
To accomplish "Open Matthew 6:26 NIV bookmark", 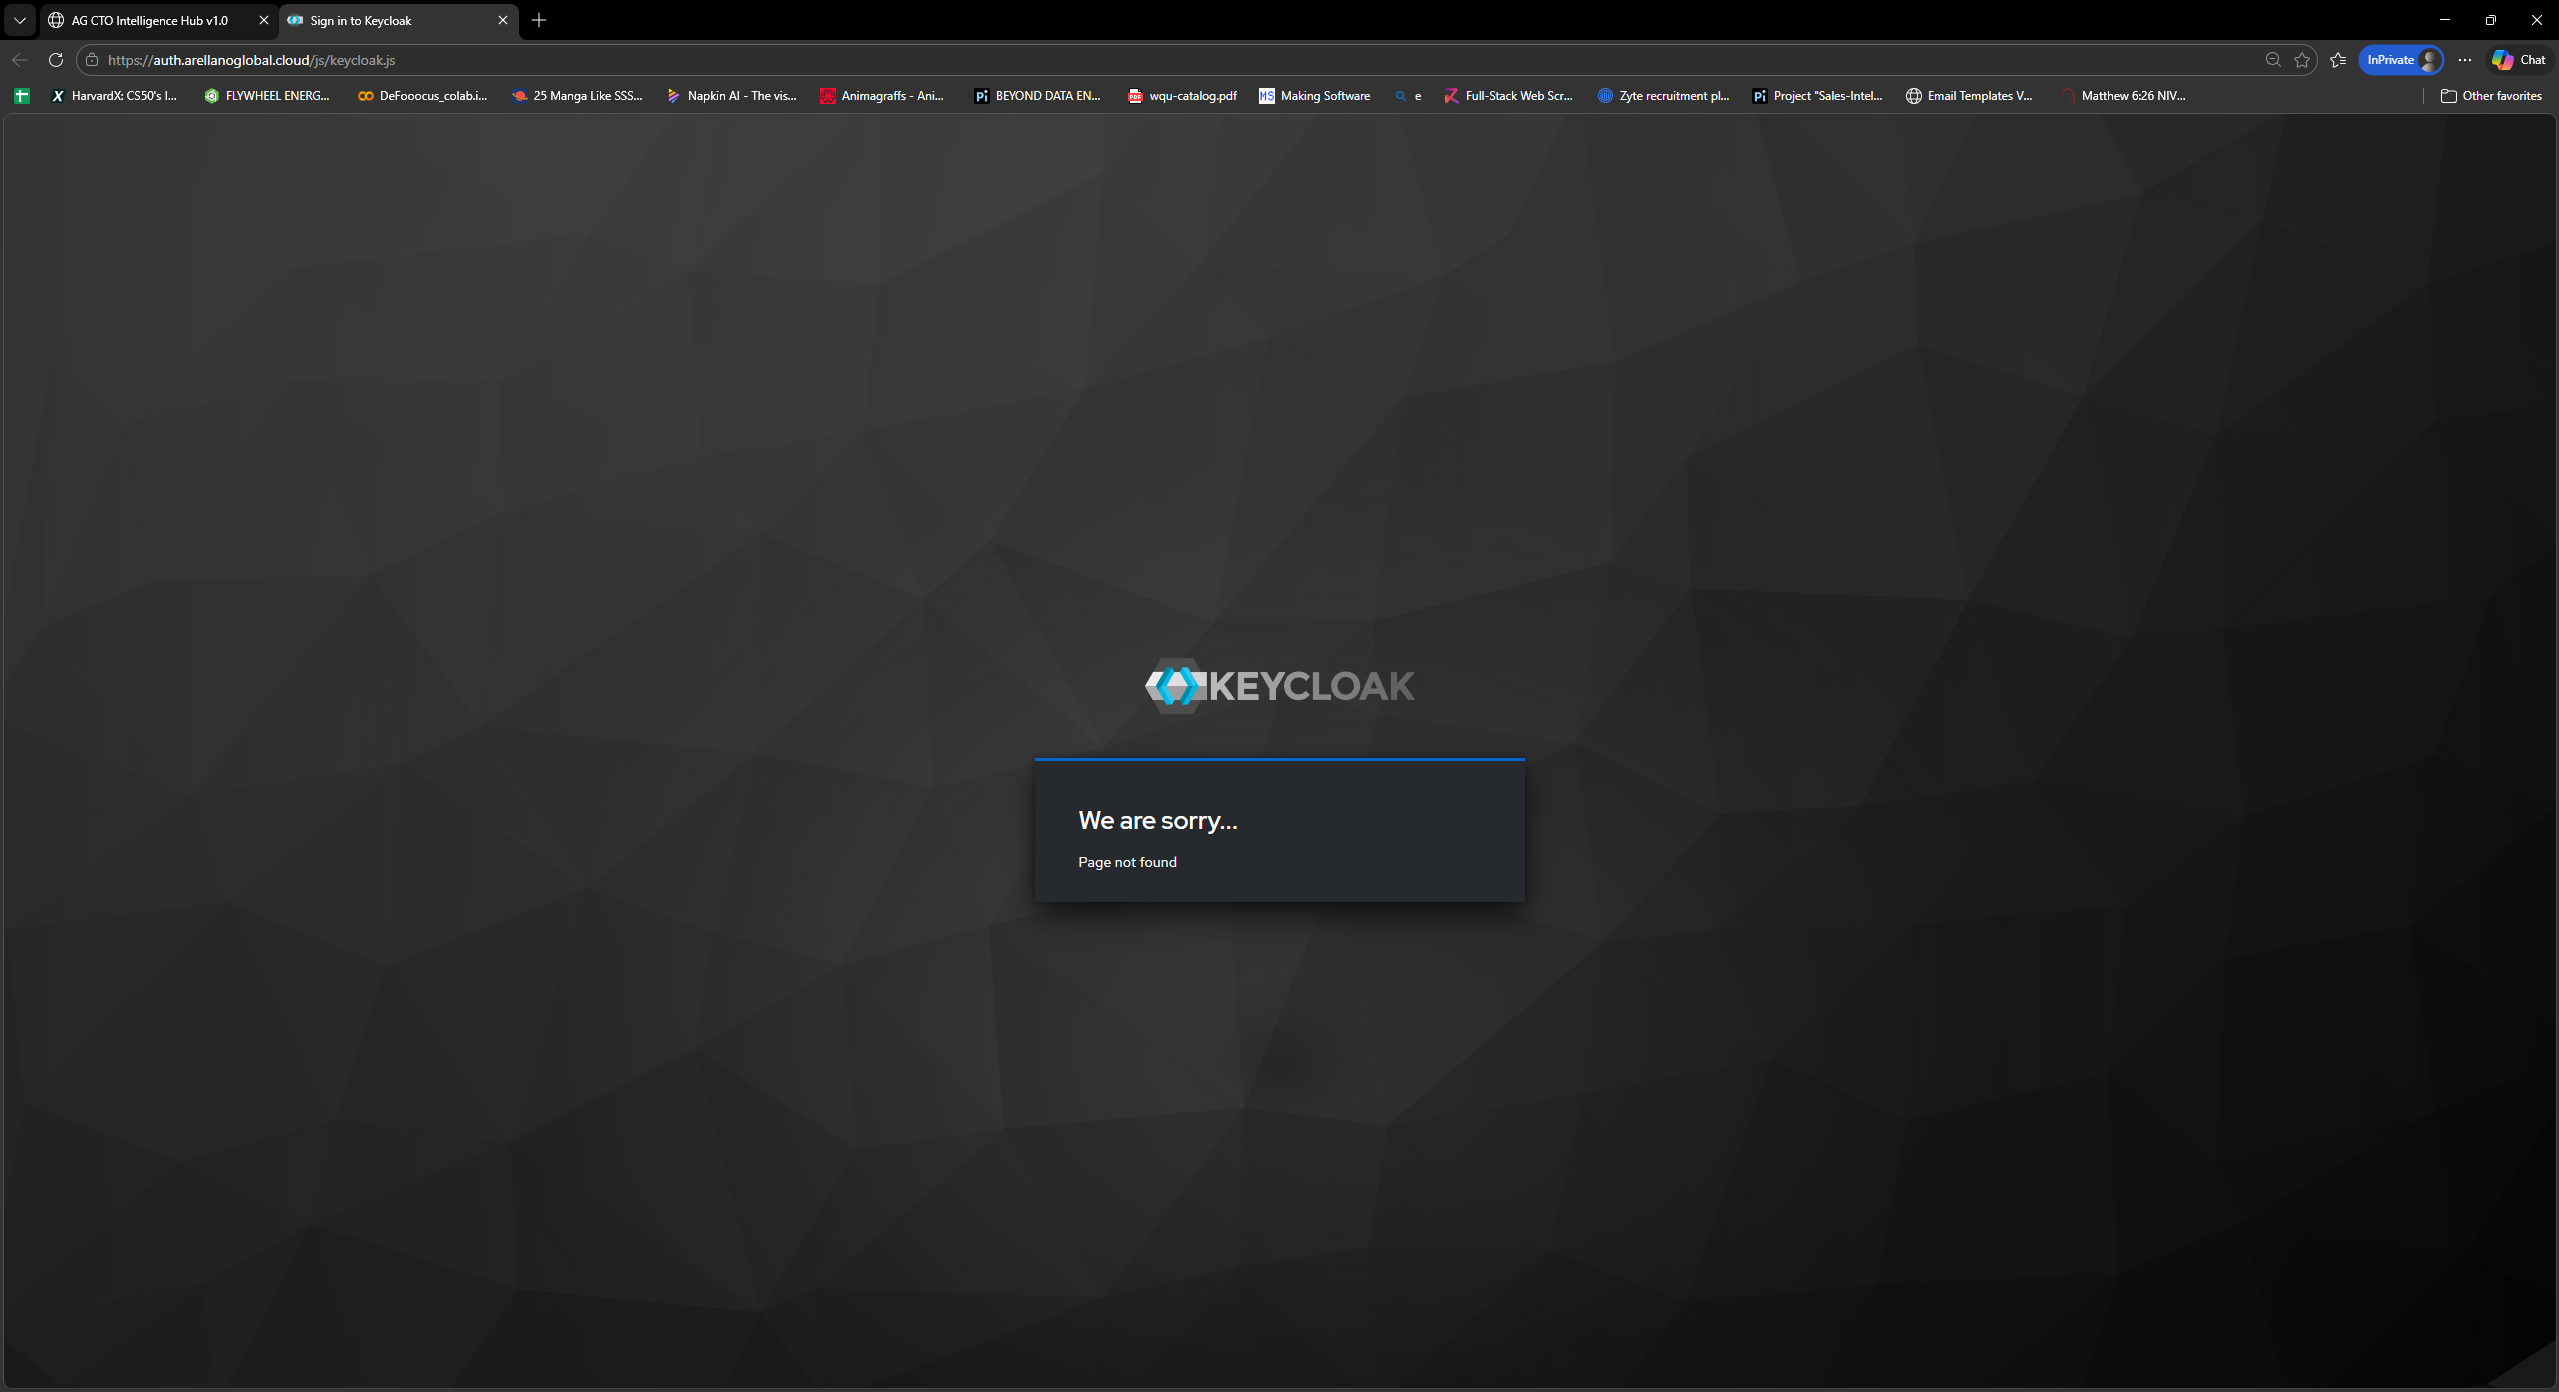I will [x=2123, y=96].
